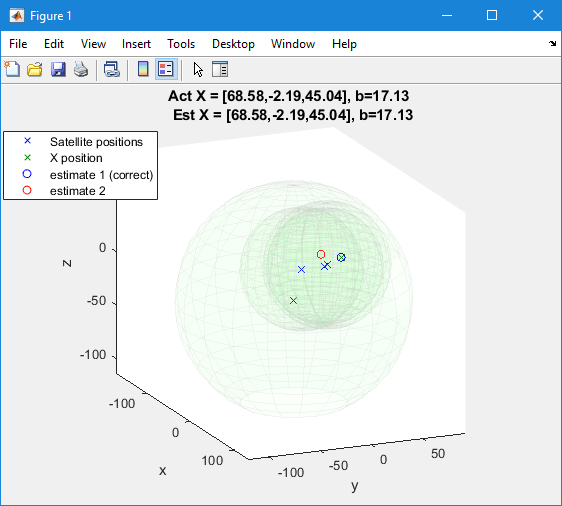Click the Link Plot toolbar icon
The image size is (562, 506).
tap(111, 69)
